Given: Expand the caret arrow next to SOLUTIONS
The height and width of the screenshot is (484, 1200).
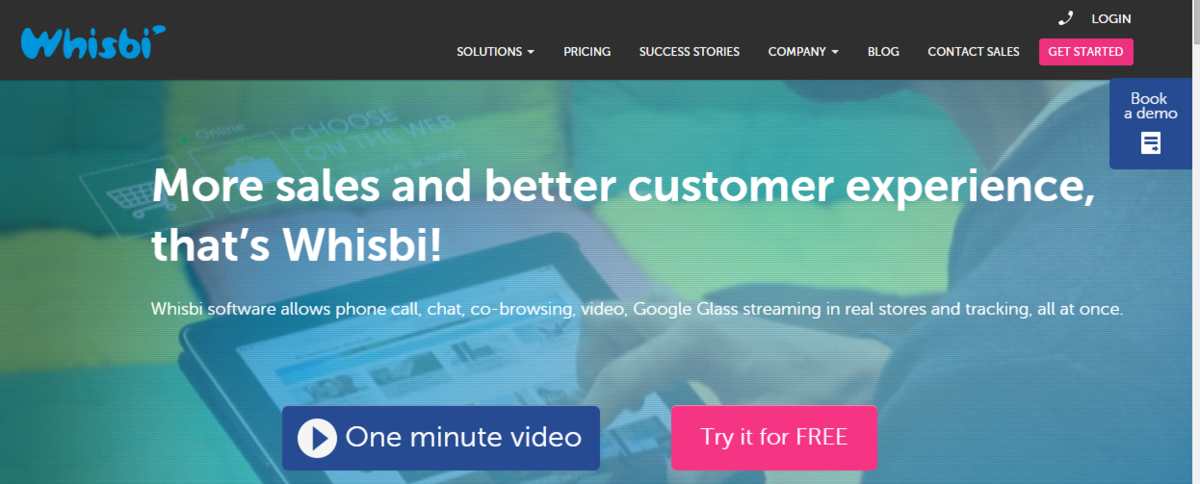Looking at the screenshot, I should (531, 52).
